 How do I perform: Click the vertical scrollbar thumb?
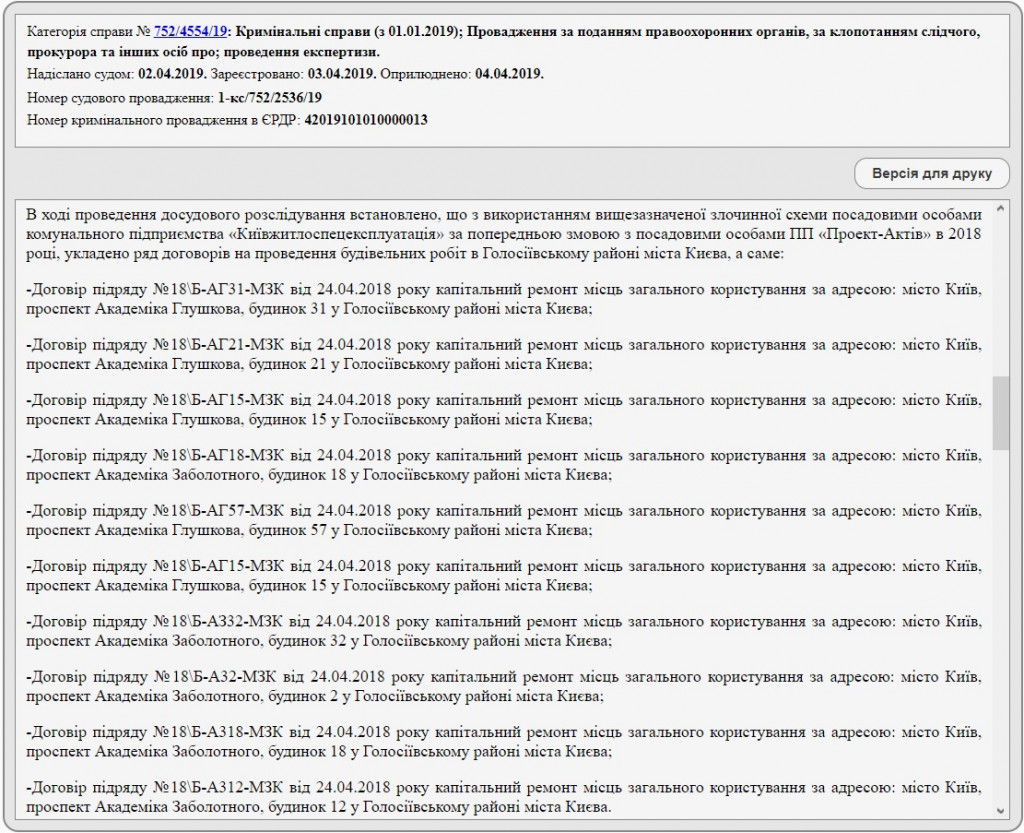pos(1000,412)
